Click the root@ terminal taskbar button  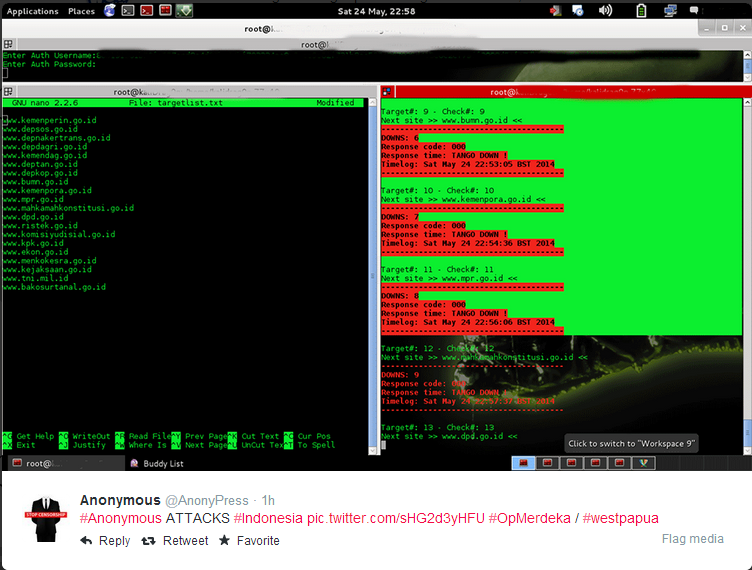[66, 463]
